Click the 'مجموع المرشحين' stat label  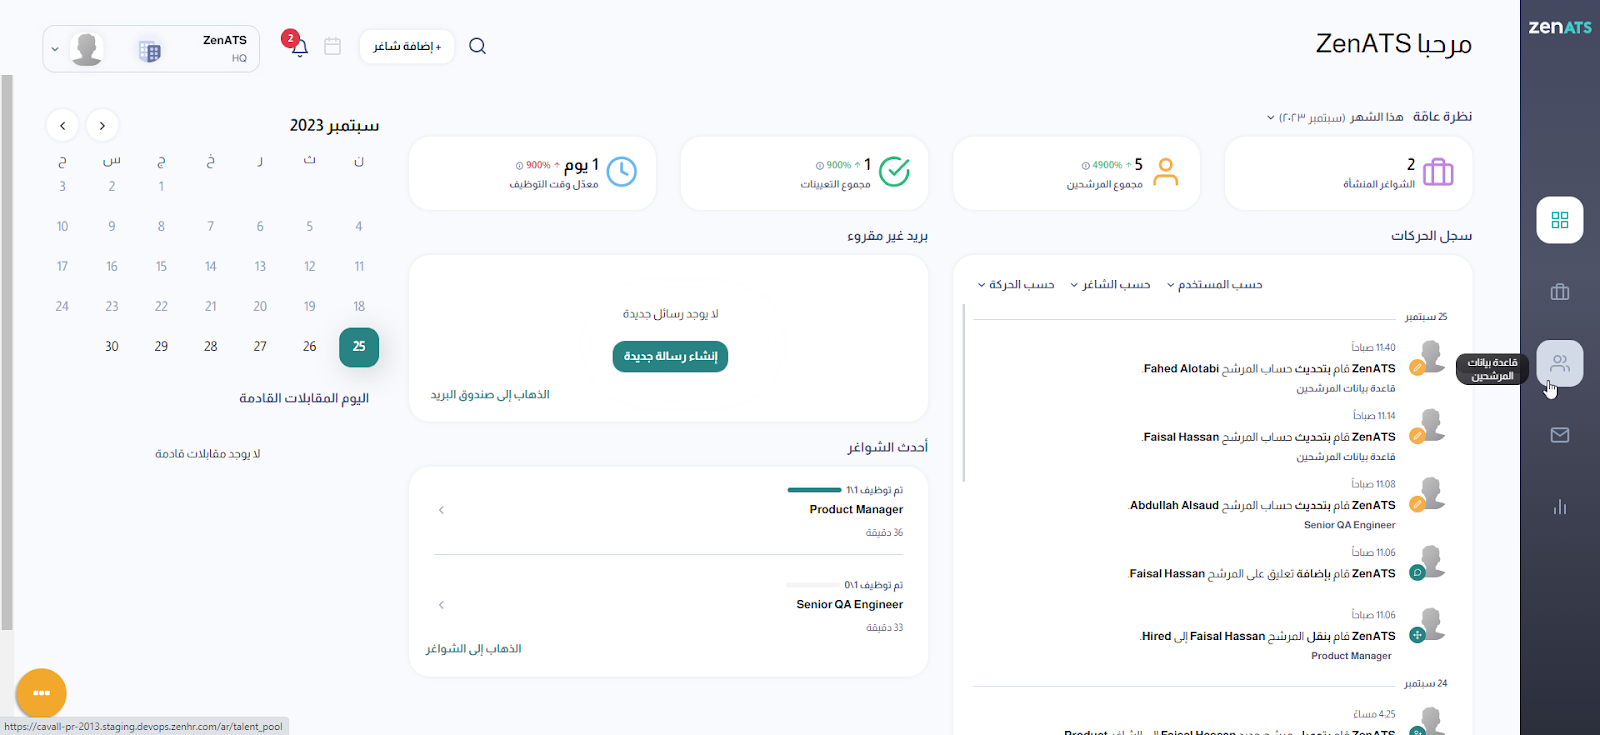[x=1105, y=185]
